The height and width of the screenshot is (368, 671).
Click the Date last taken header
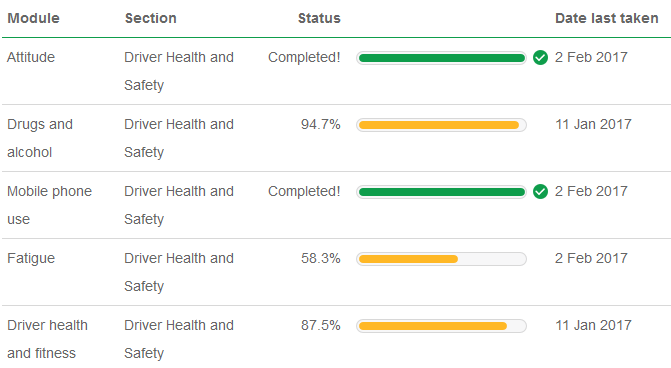tap(606, 18)
